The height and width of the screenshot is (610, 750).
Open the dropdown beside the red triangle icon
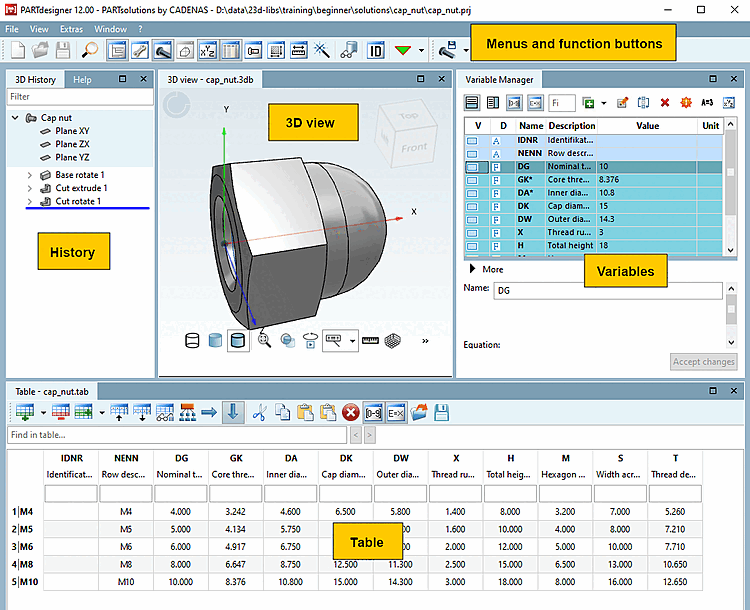(x=421, y=49)
